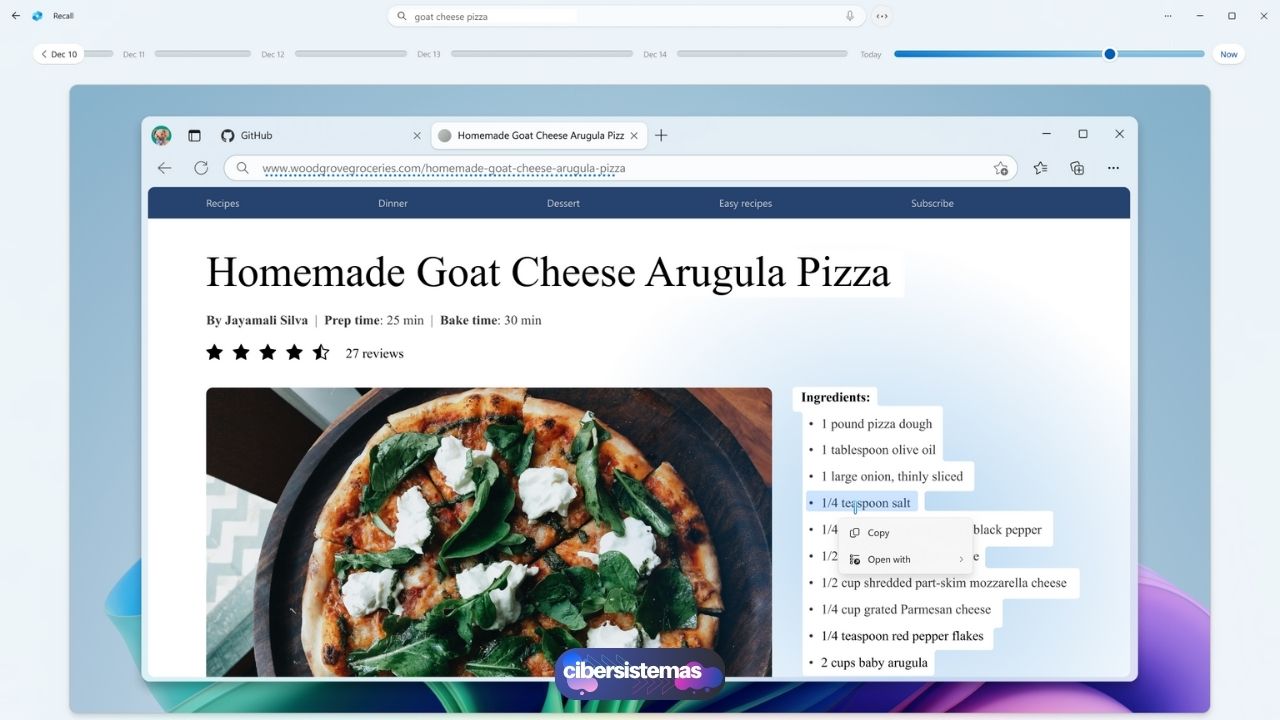Select the 1/4 cup grated Parmesan cheese line
The image size is (1280, 720).
click(x=906, y=610)
